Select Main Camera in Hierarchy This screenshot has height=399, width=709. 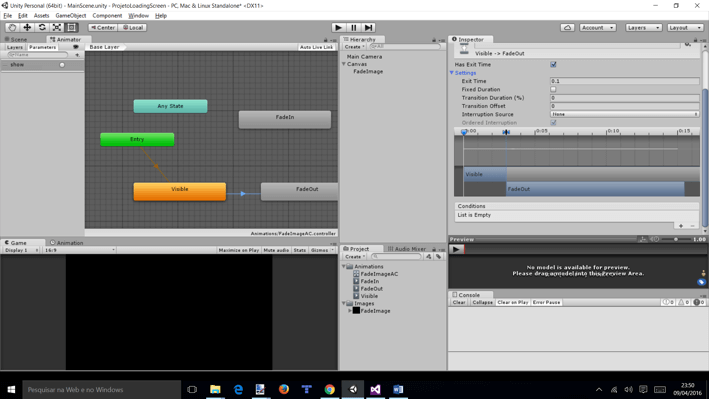(364, 57)
